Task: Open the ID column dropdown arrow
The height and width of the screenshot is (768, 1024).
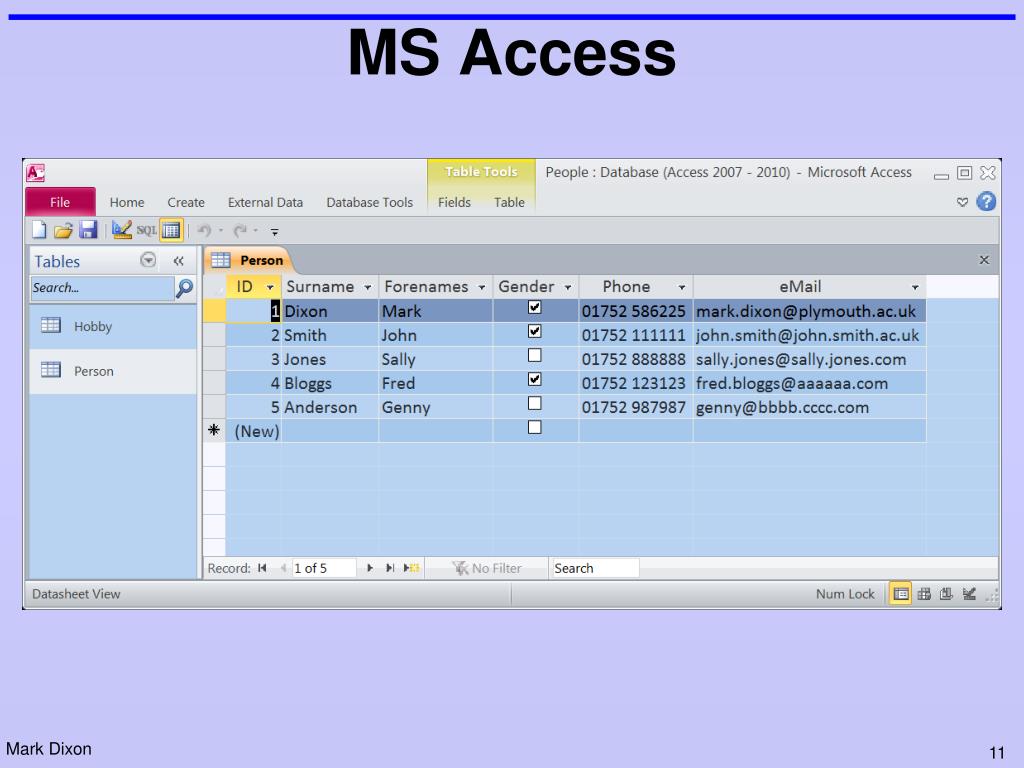Action: pos(270,288)
